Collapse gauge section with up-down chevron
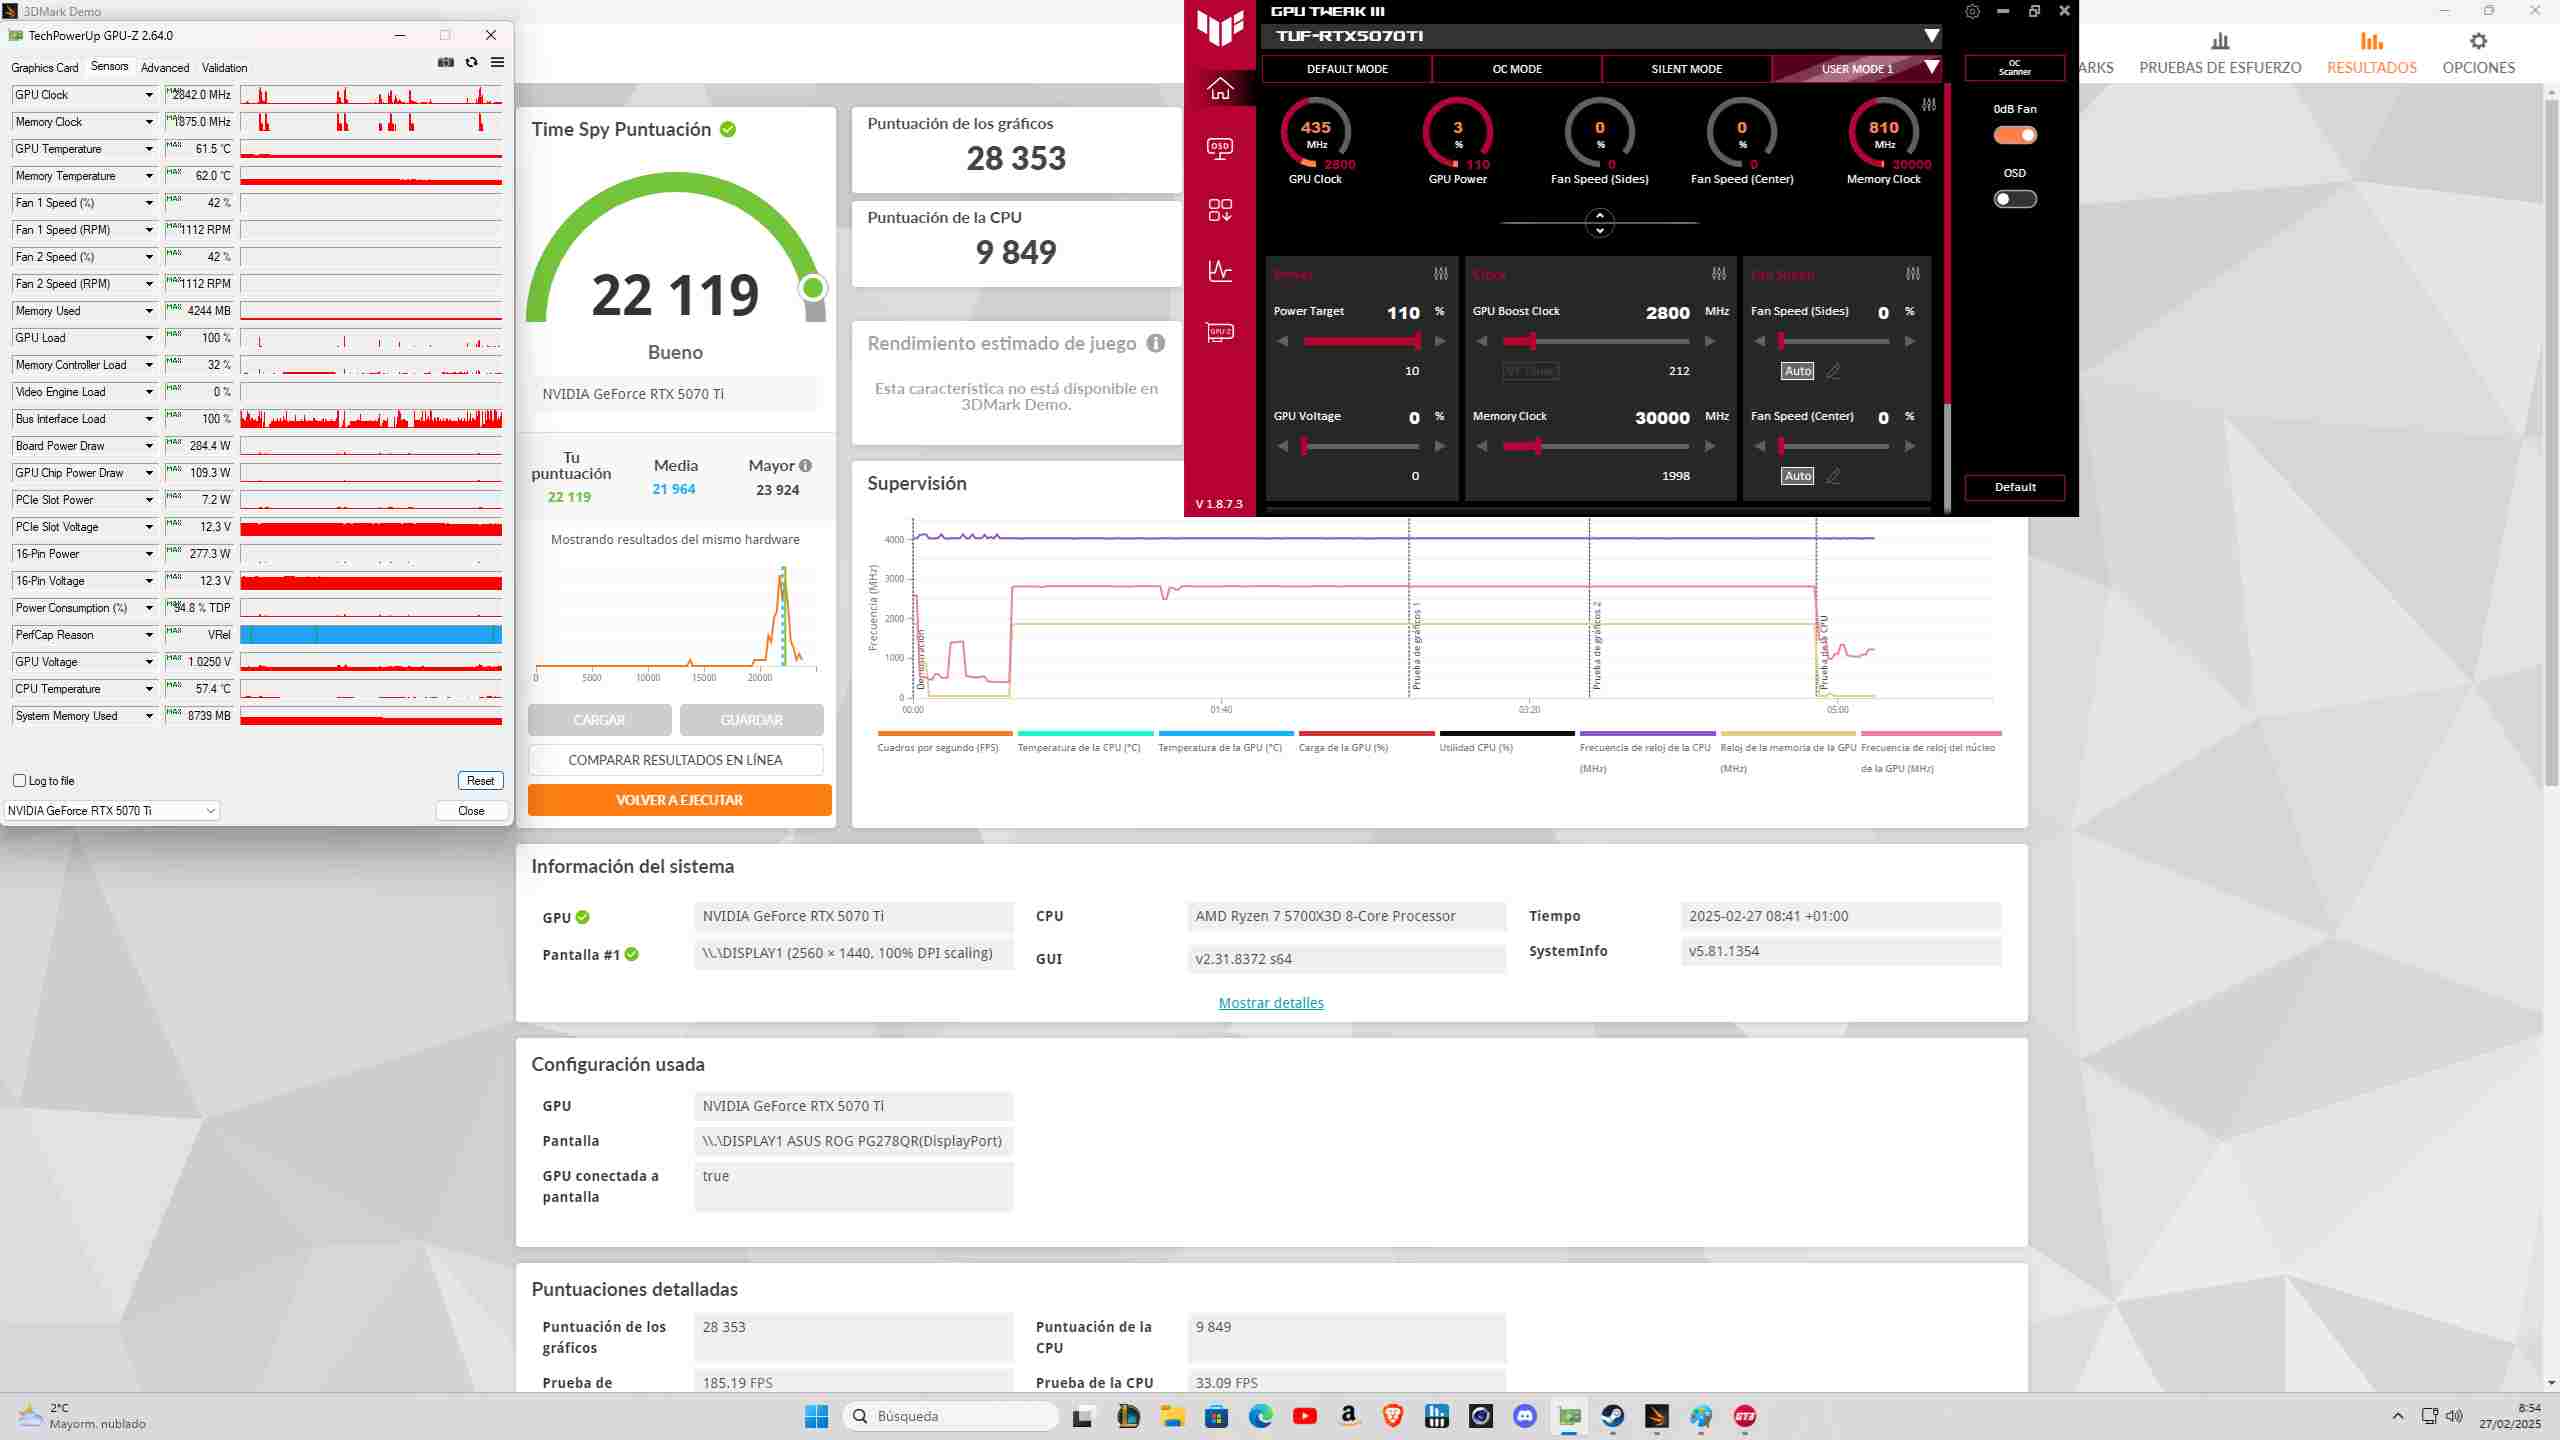This screenshot has width=2560, height=1440. (1600, 223)
